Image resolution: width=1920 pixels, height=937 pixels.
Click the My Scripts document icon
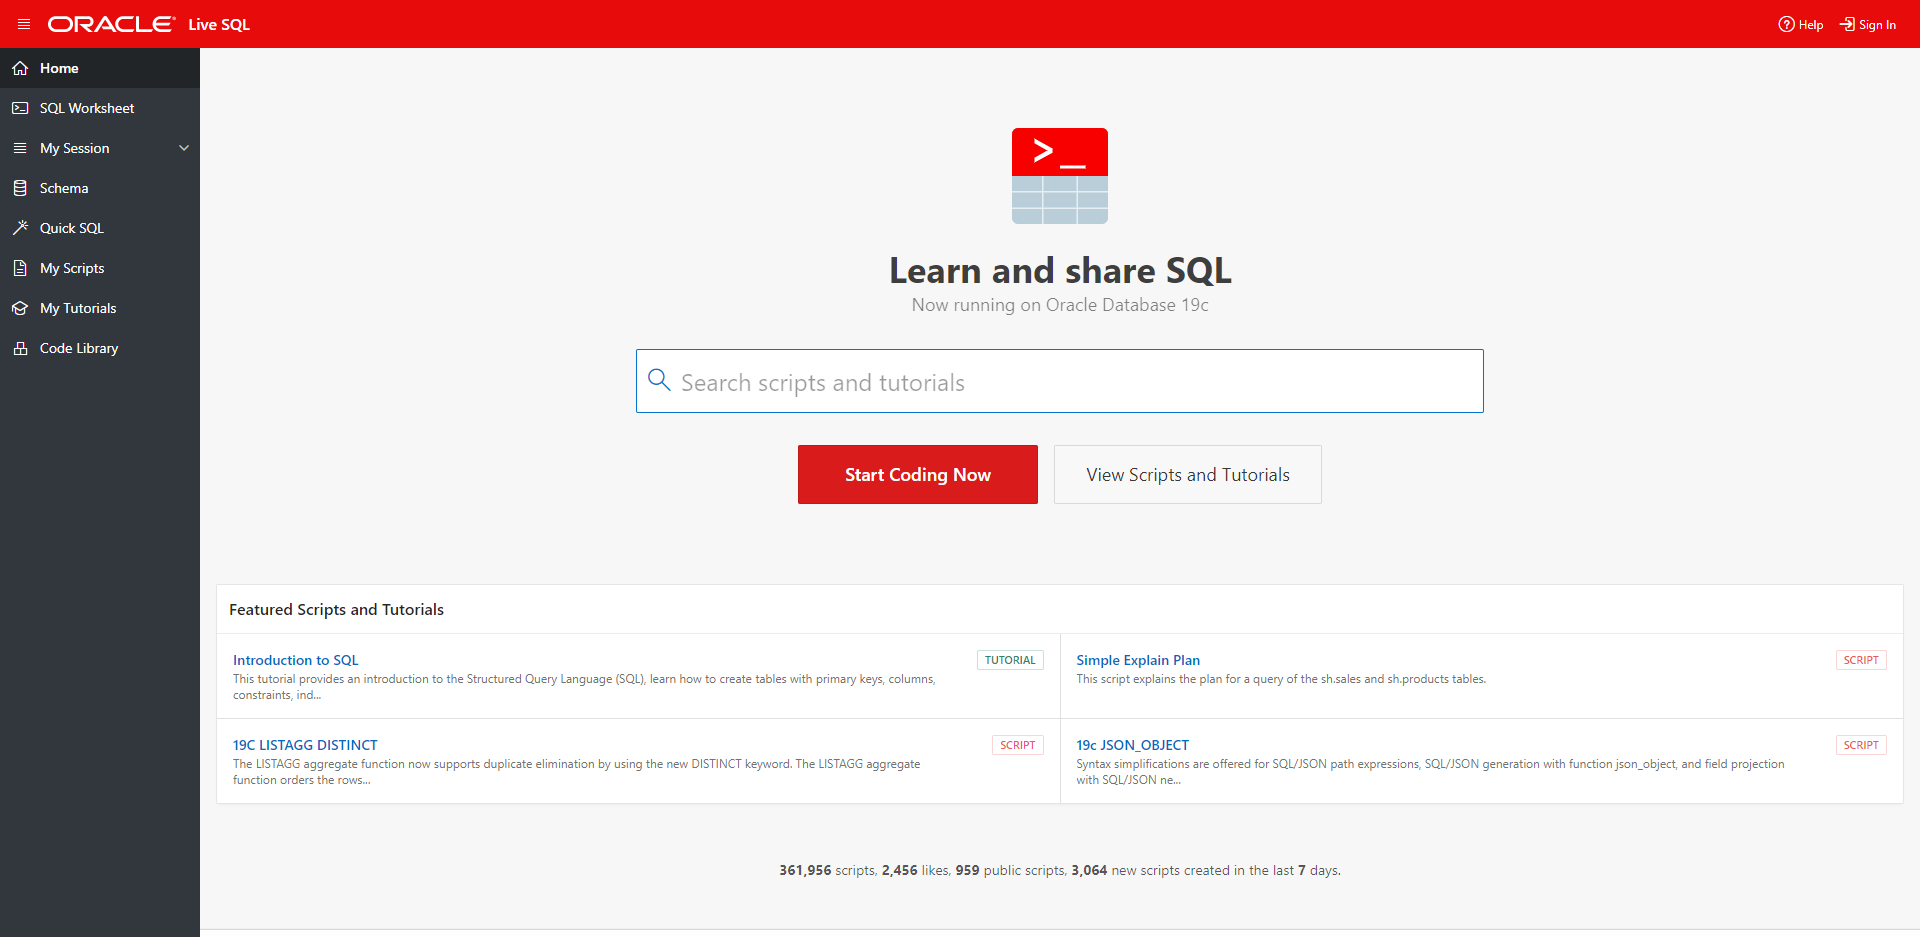[x=20, y=268]
